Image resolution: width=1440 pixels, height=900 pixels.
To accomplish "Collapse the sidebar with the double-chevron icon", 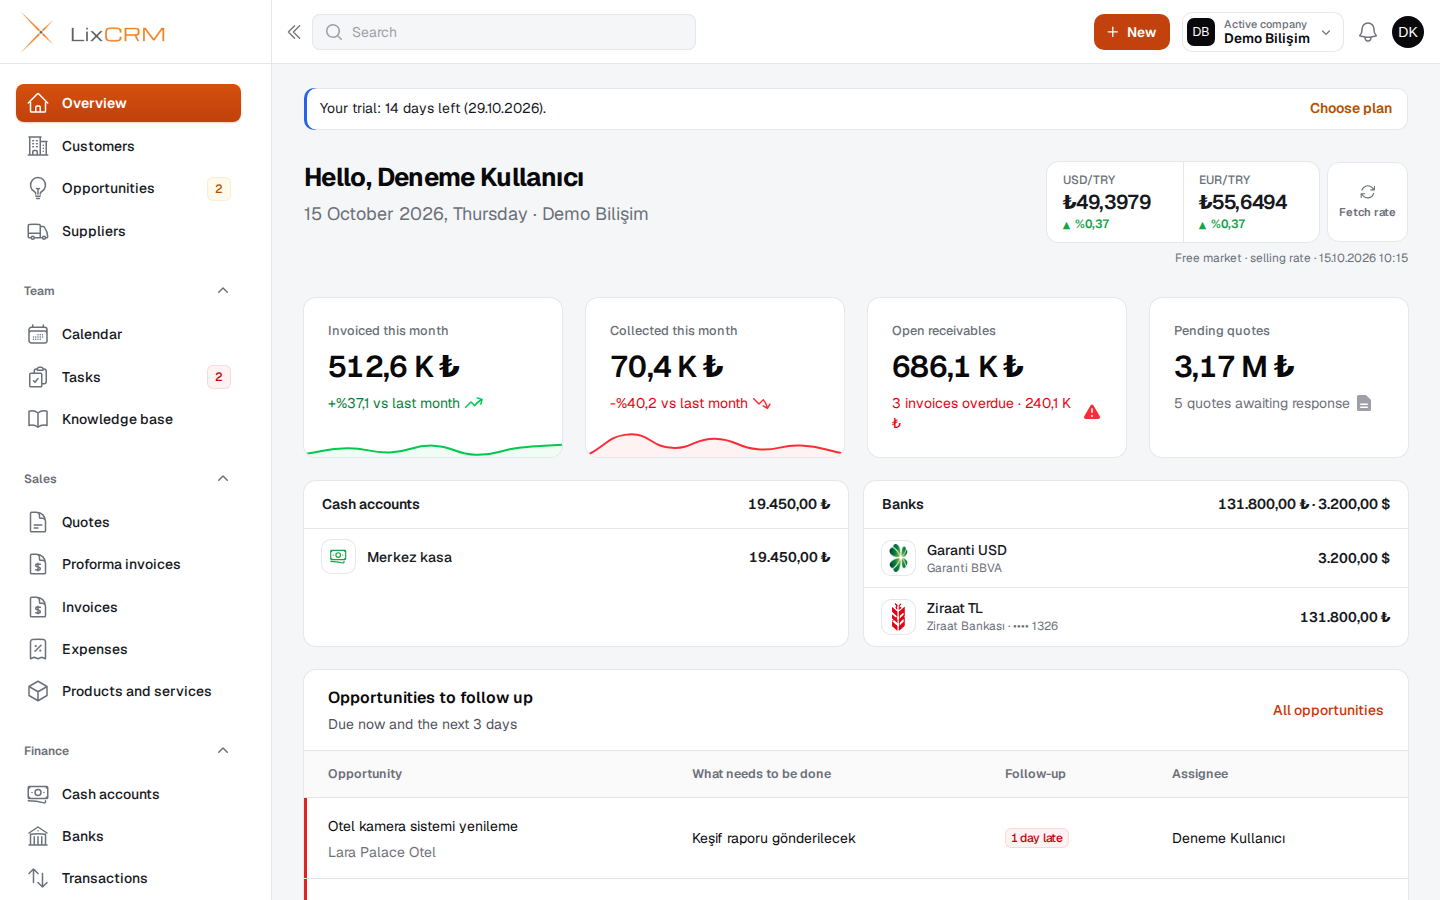I will pos(294,32).
